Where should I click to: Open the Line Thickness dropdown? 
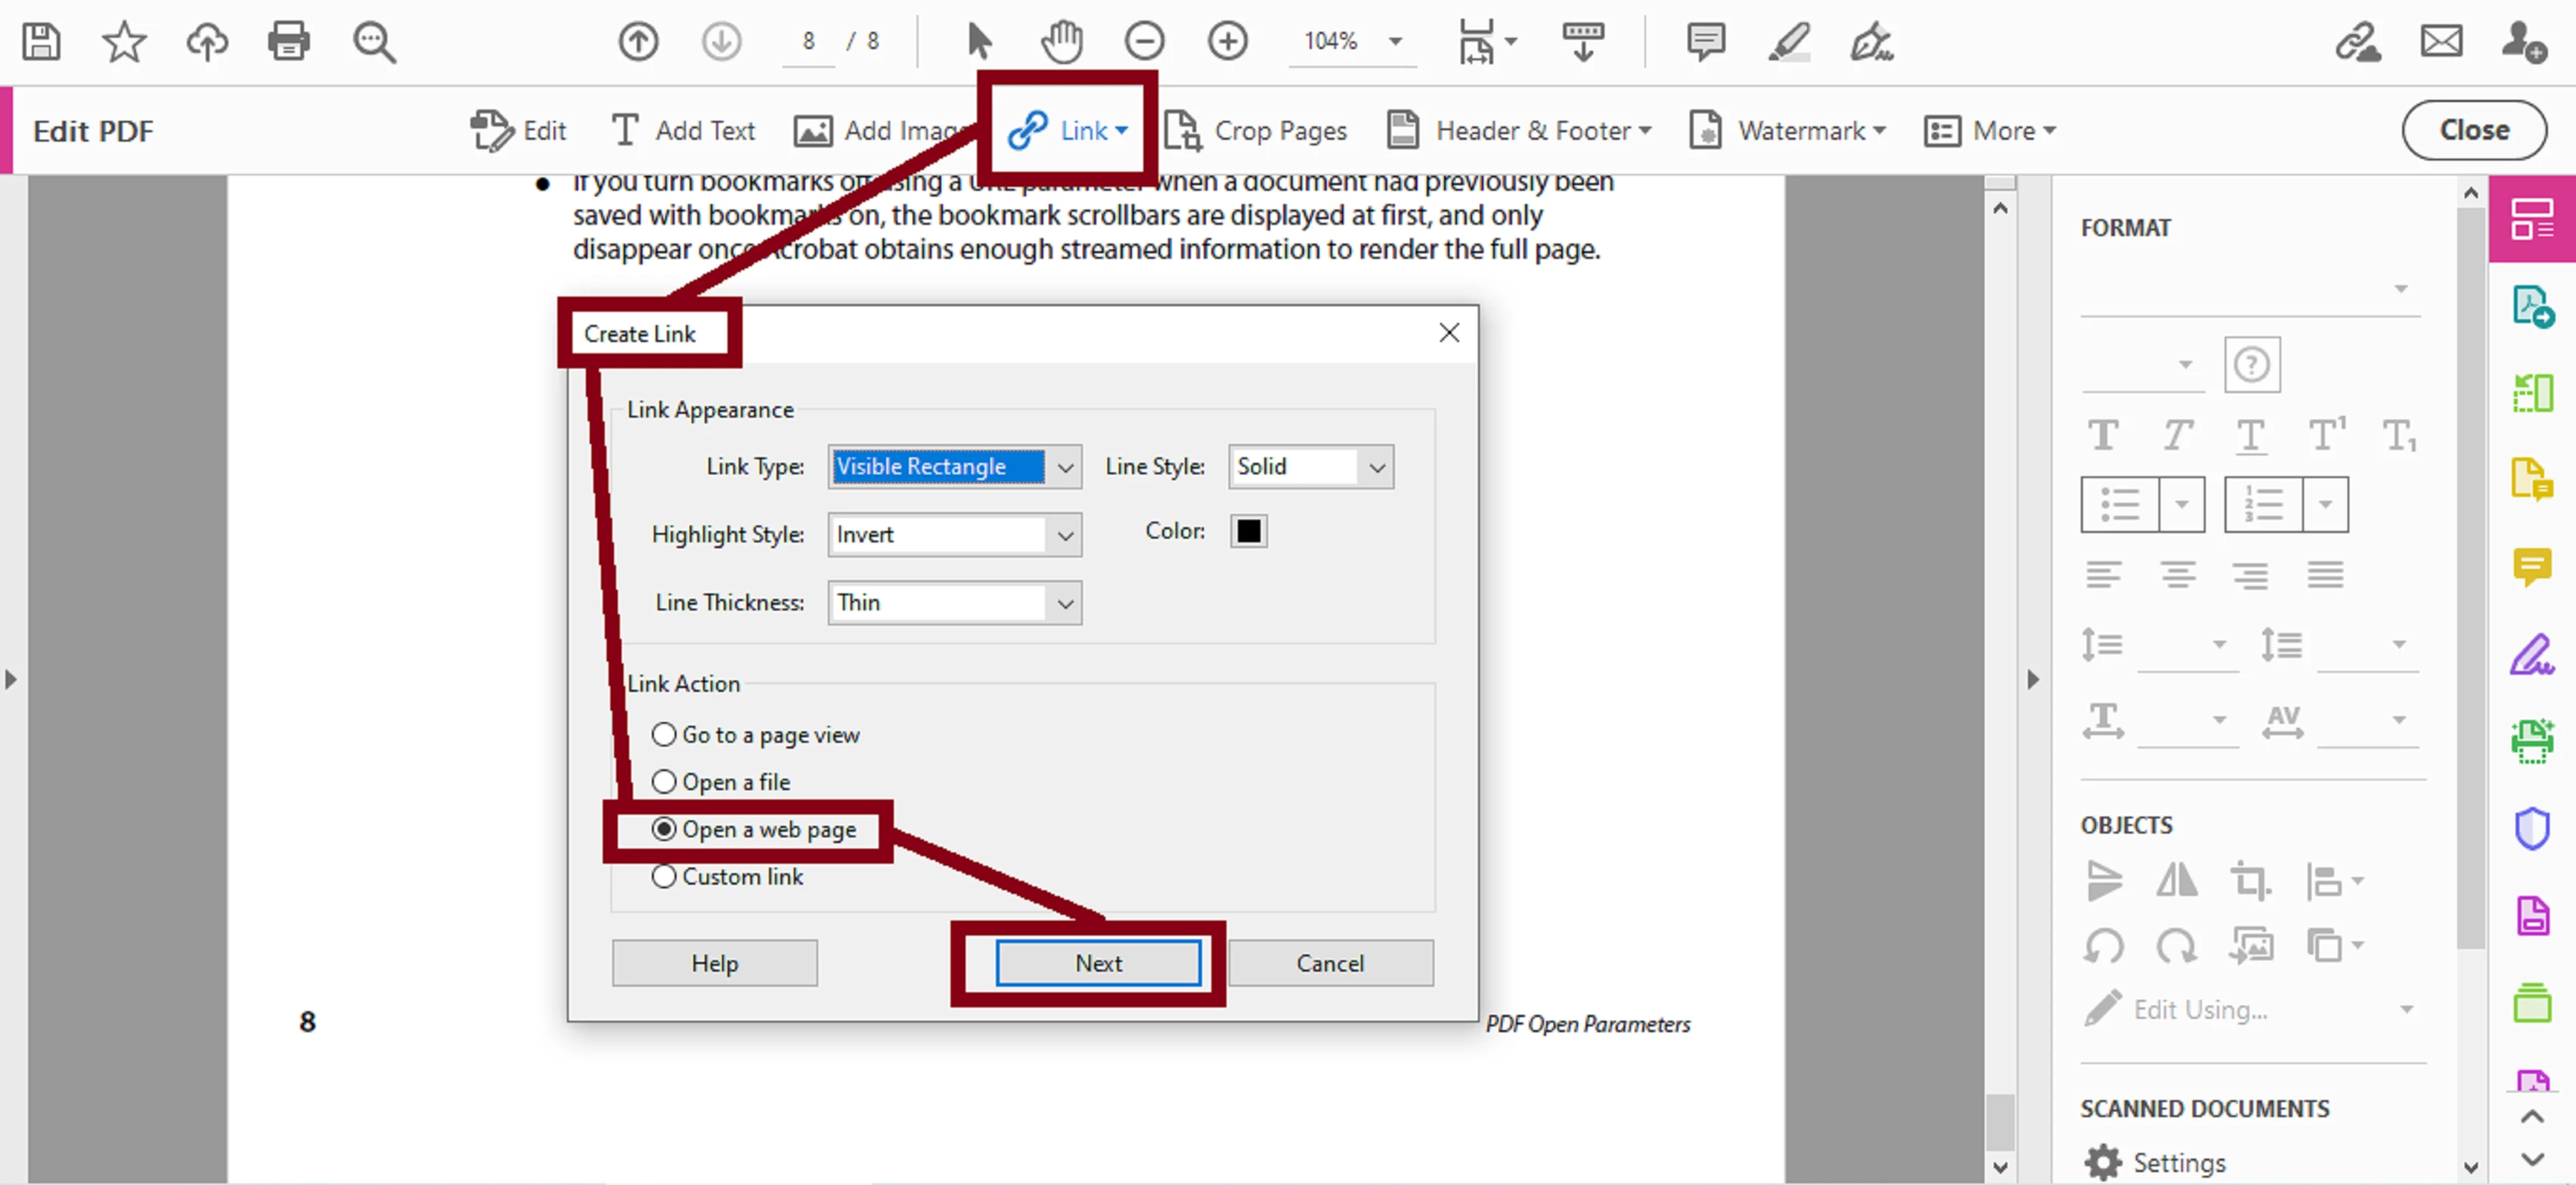coord(1065,603)
